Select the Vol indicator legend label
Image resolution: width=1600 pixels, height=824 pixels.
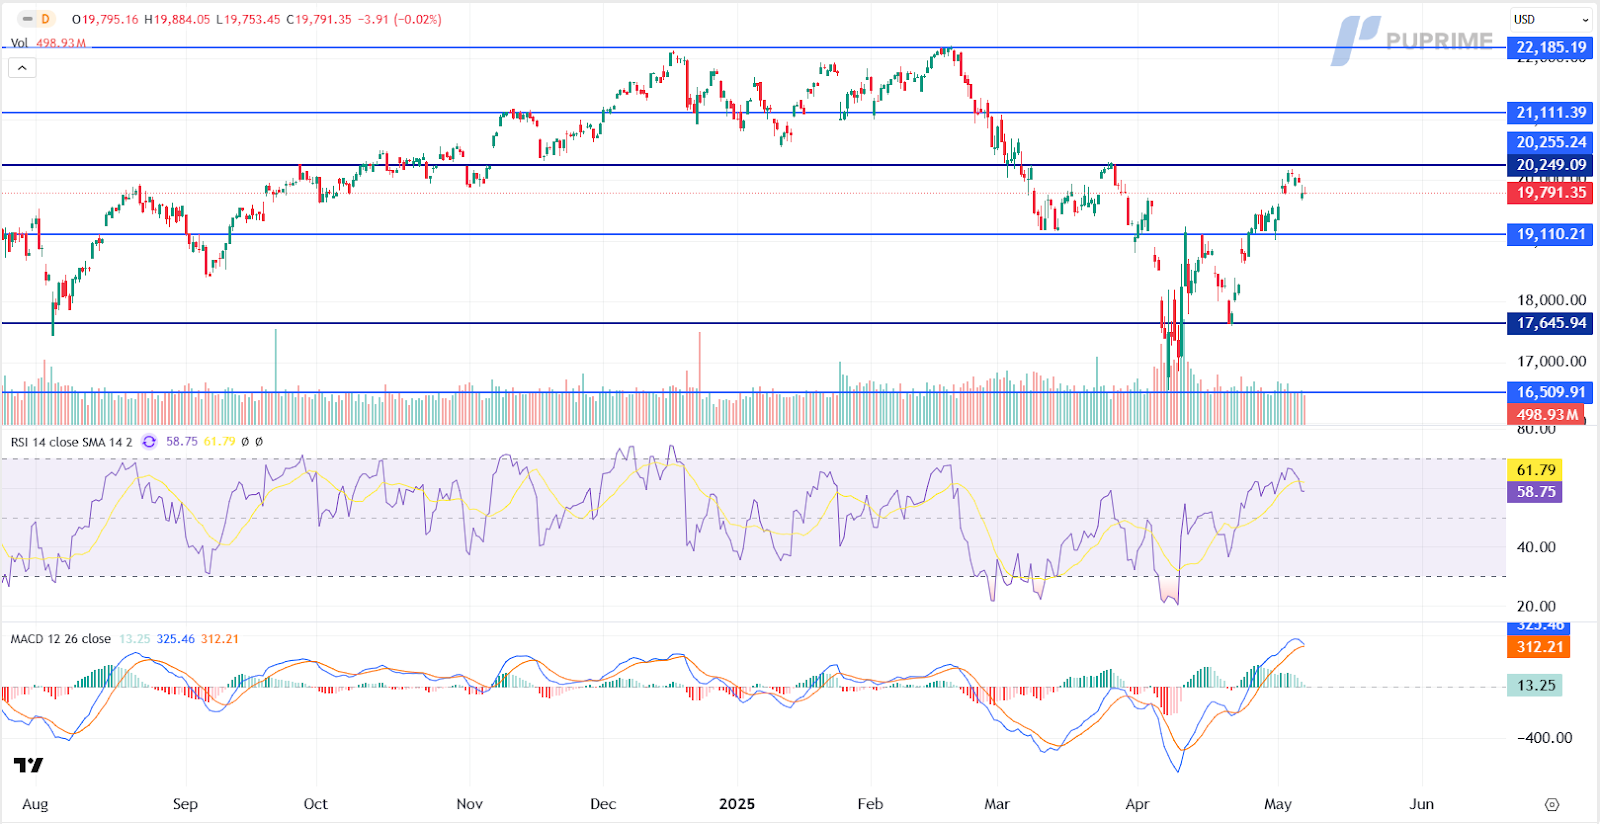(x=19, y=43)
